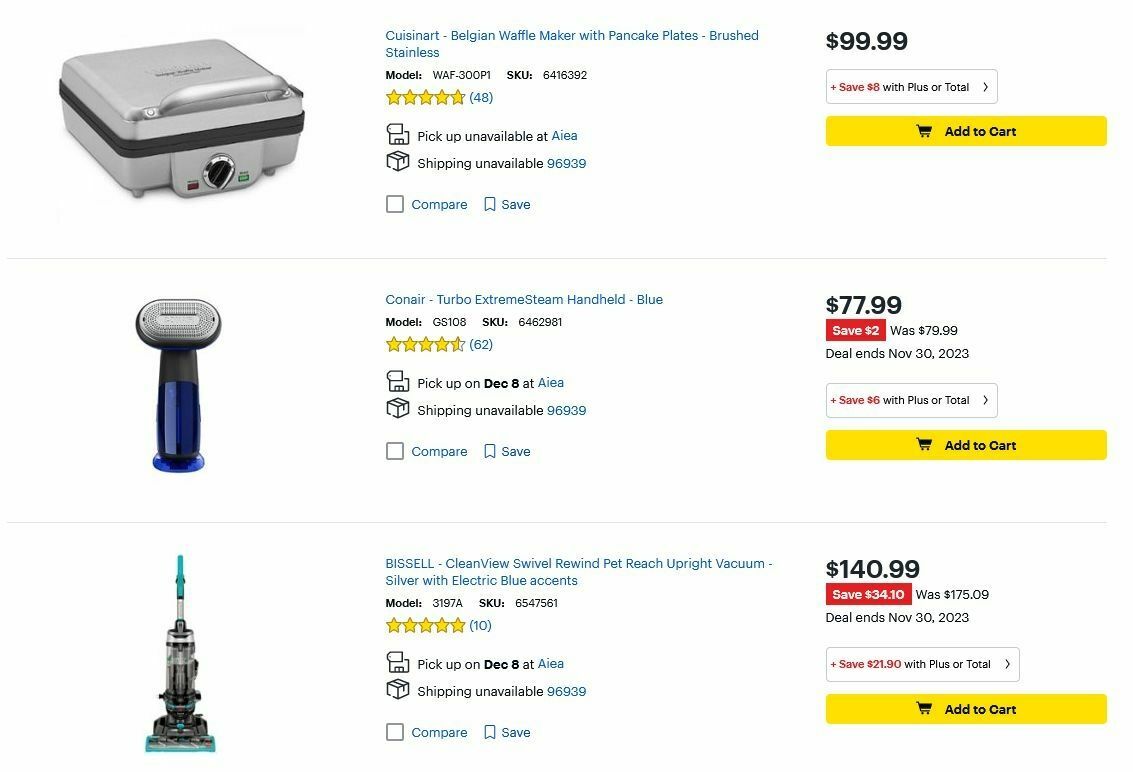Click the bookmark Save icon for the Conair steamer
Image resolution: width=1133 pixels, height=772 pixels.
pos(489,451)
